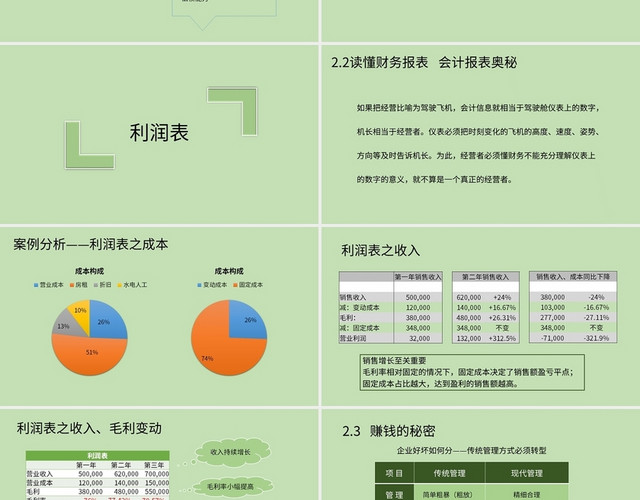The width and height of the screenshot is (640, 500).
Task: Click the 103,000 cell
Action: [553, 308]
